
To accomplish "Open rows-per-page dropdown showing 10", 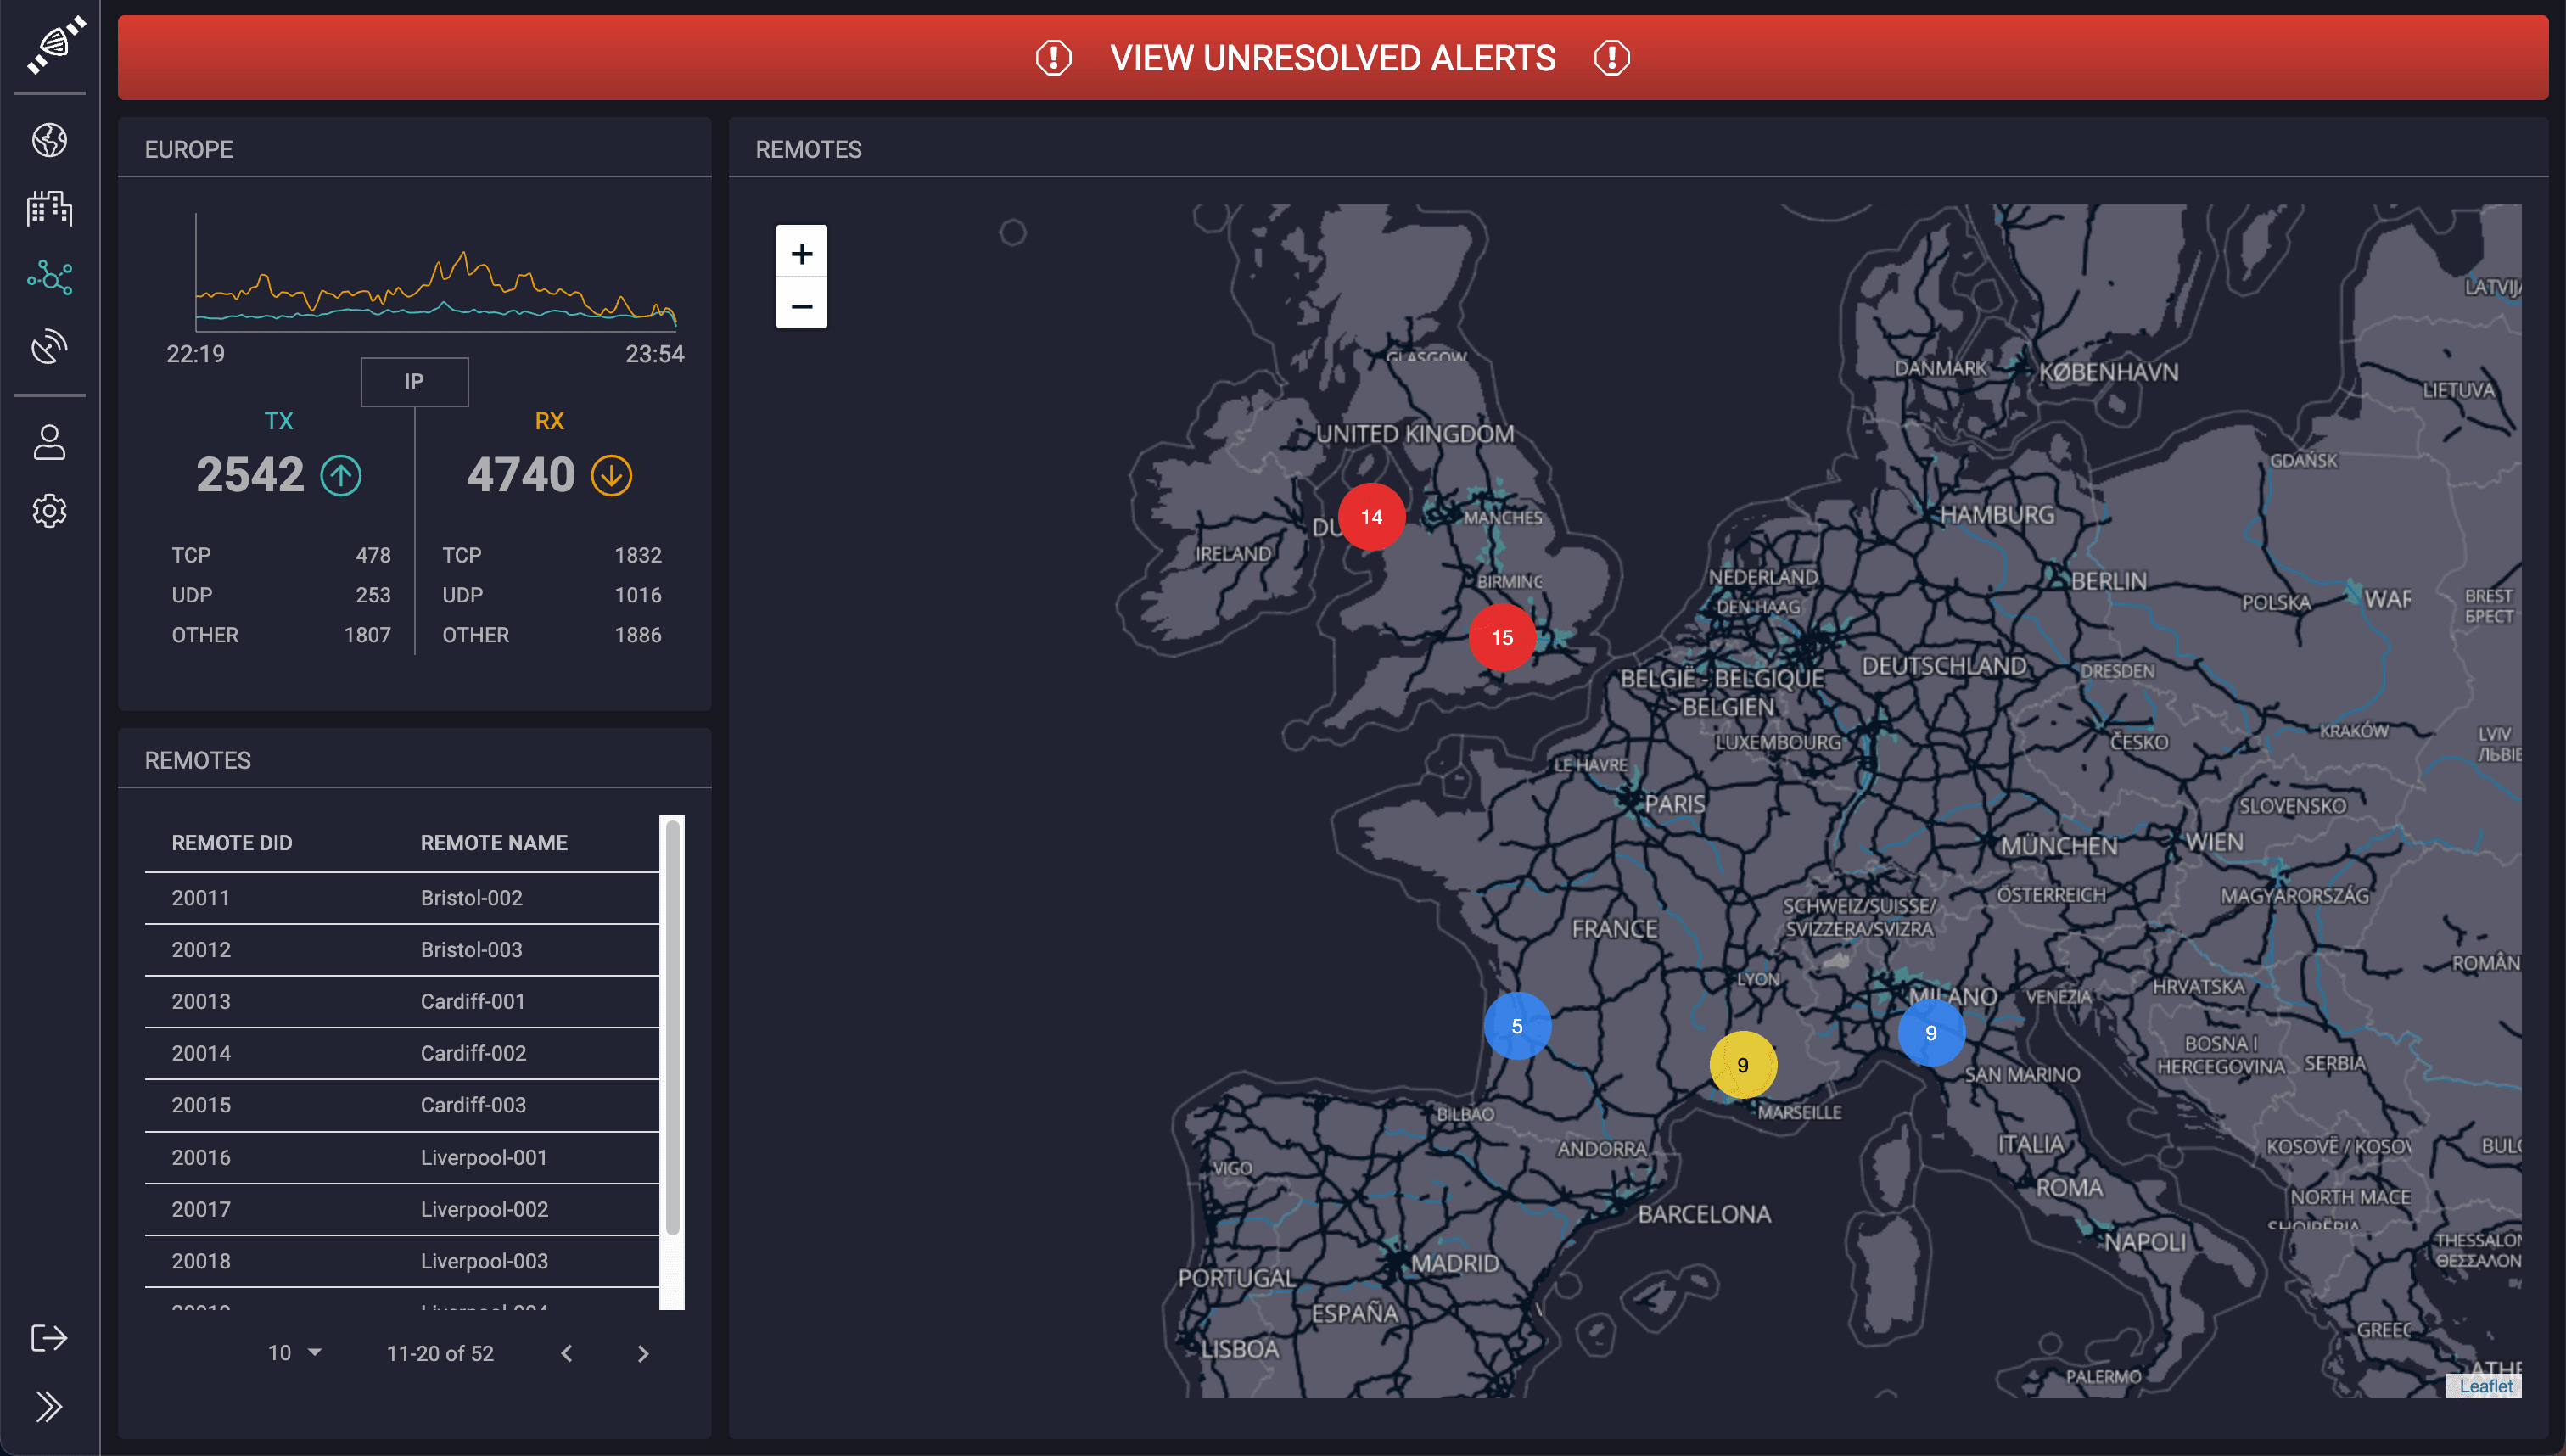I will click(x=294, y=1353).
